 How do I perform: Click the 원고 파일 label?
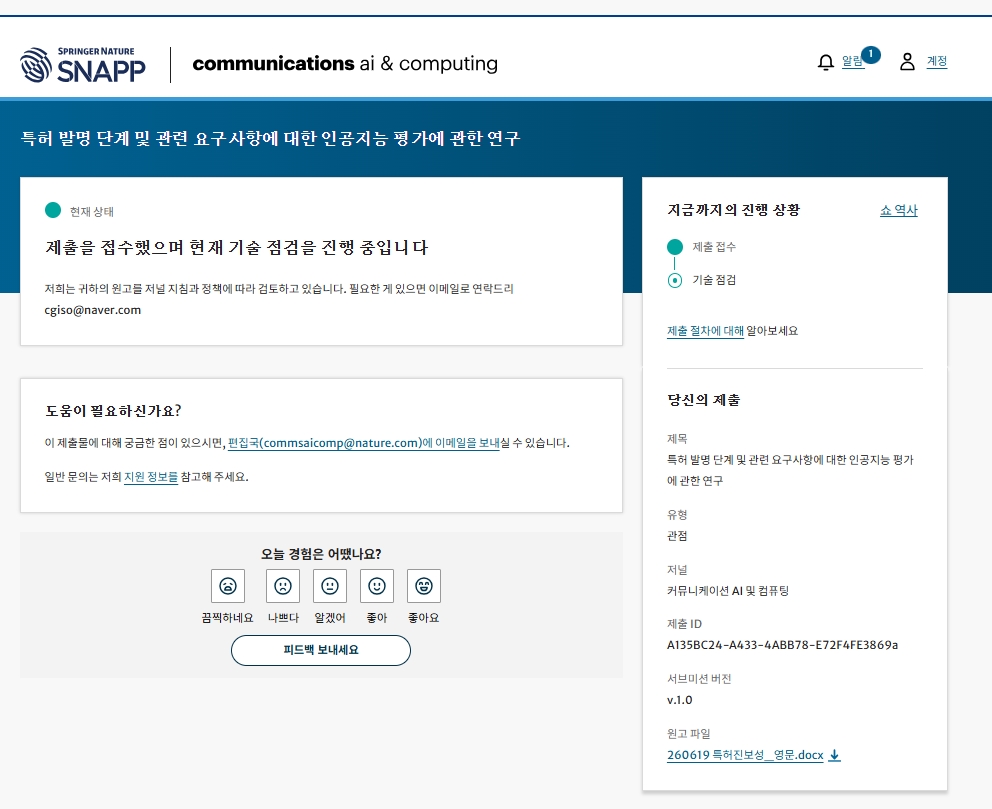tap(688, 734)
